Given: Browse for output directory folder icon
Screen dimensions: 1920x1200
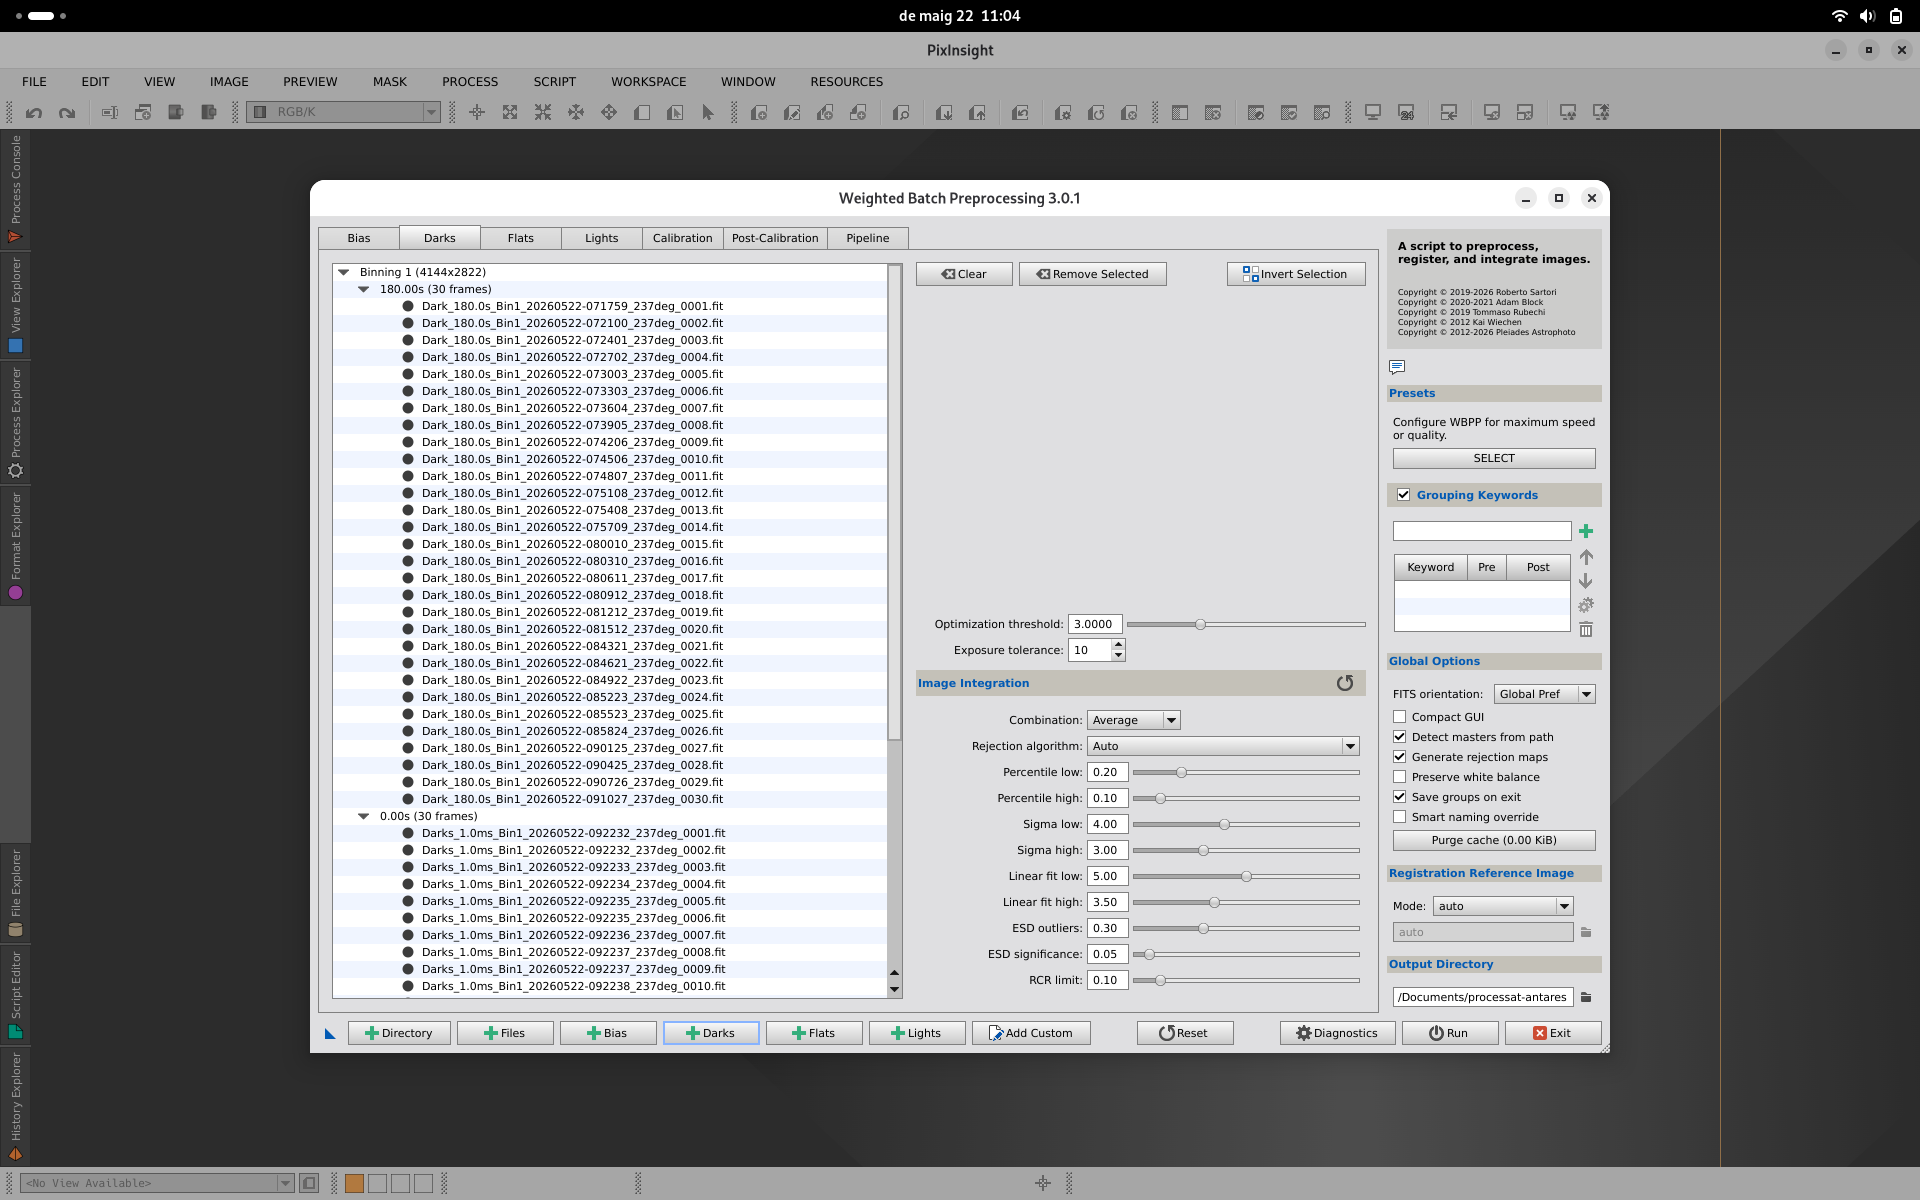Looking at the screenshot, I should click(1586, 997).
